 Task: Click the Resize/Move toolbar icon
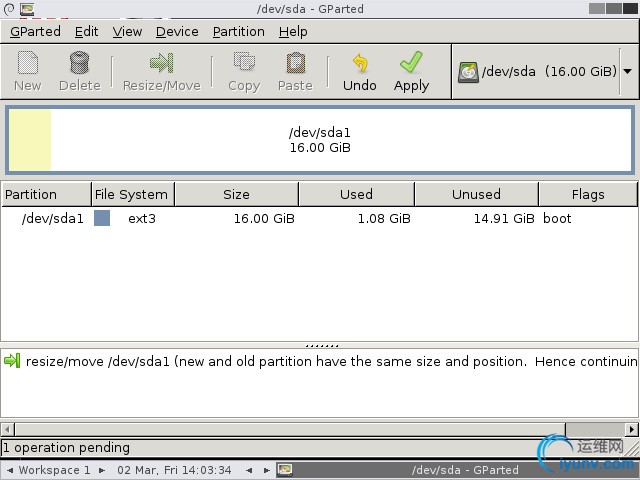162,63
